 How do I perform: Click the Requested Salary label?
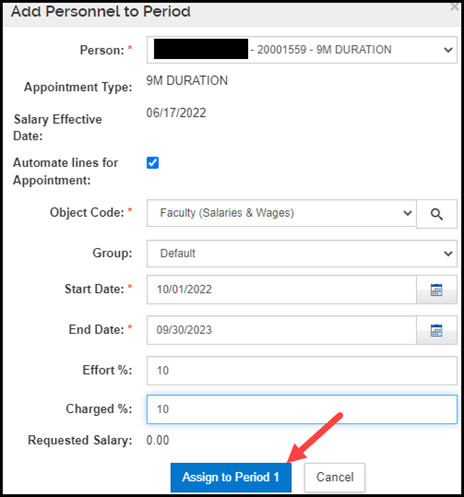click(80, 440)
